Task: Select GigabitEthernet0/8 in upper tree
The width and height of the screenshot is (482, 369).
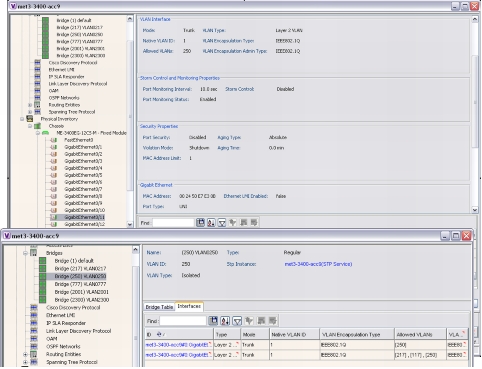Action: [83, 196]
